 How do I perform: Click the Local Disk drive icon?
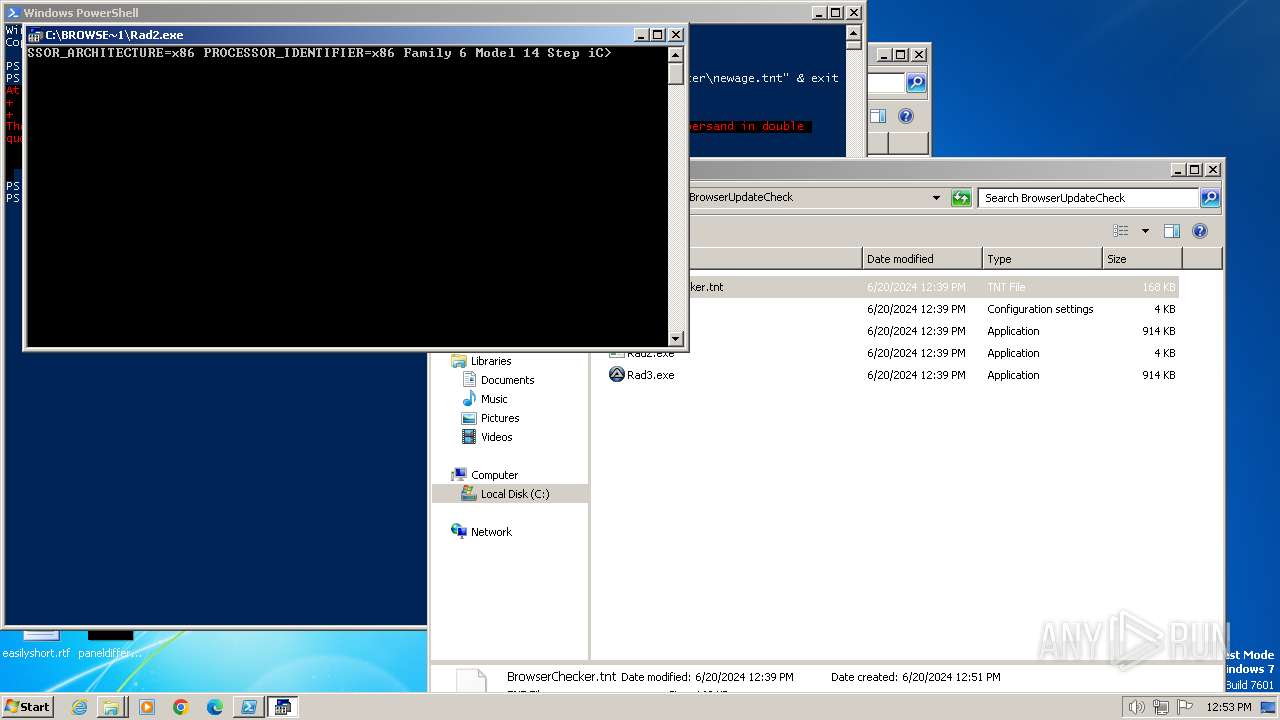coord(469,494)
